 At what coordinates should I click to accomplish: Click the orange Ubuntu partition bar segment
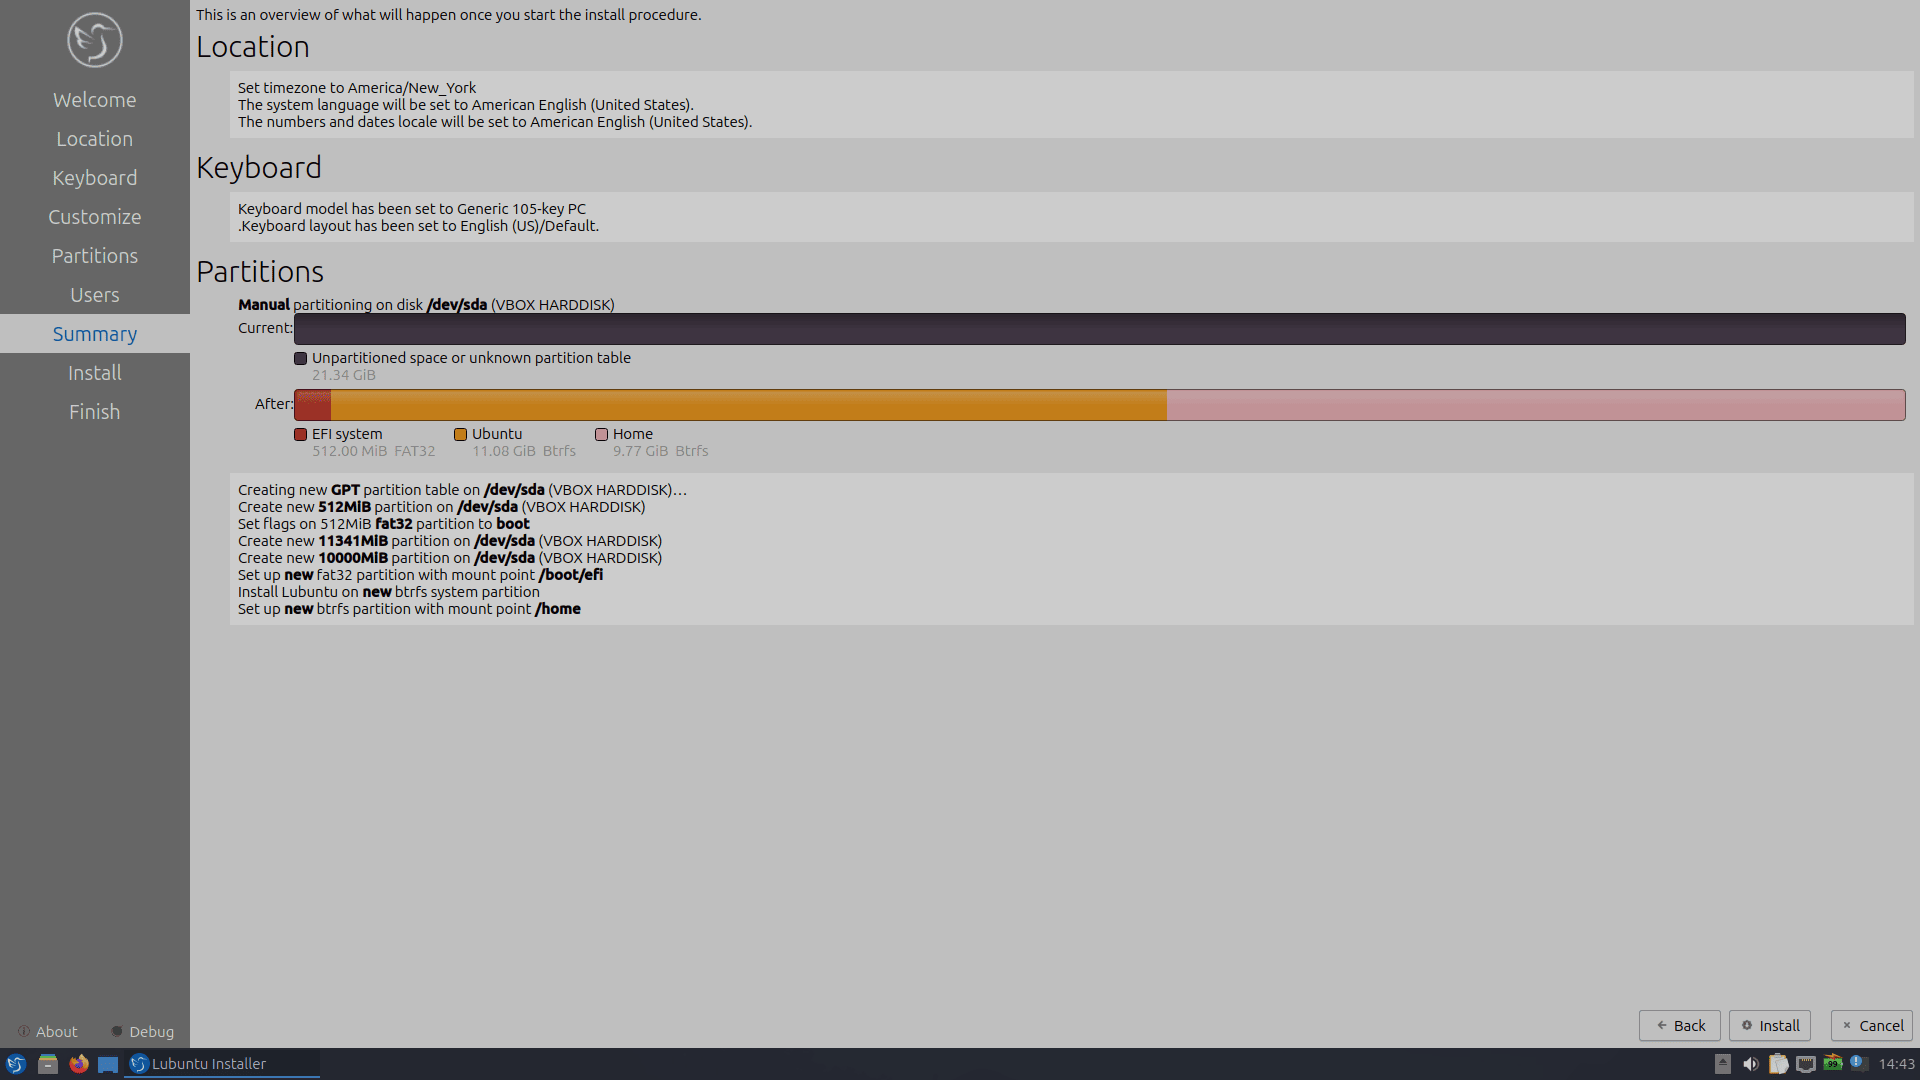click(748, 405)
